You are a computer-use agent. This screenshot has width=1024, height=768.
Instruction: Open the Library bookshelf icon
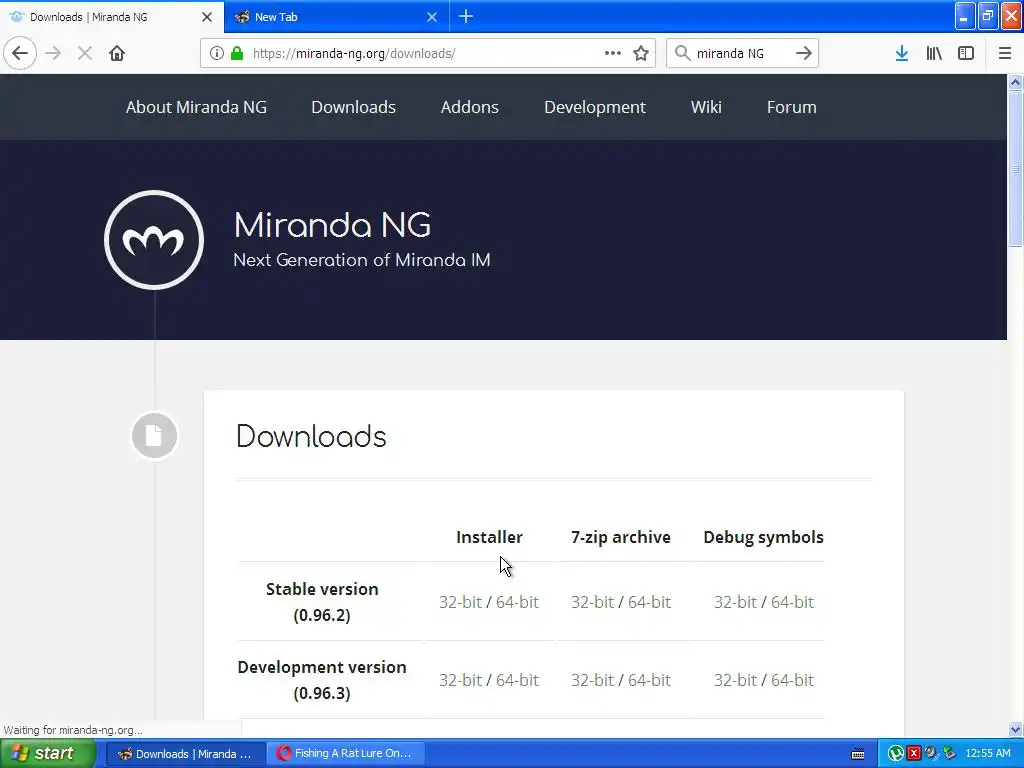[x=934, y=53]
